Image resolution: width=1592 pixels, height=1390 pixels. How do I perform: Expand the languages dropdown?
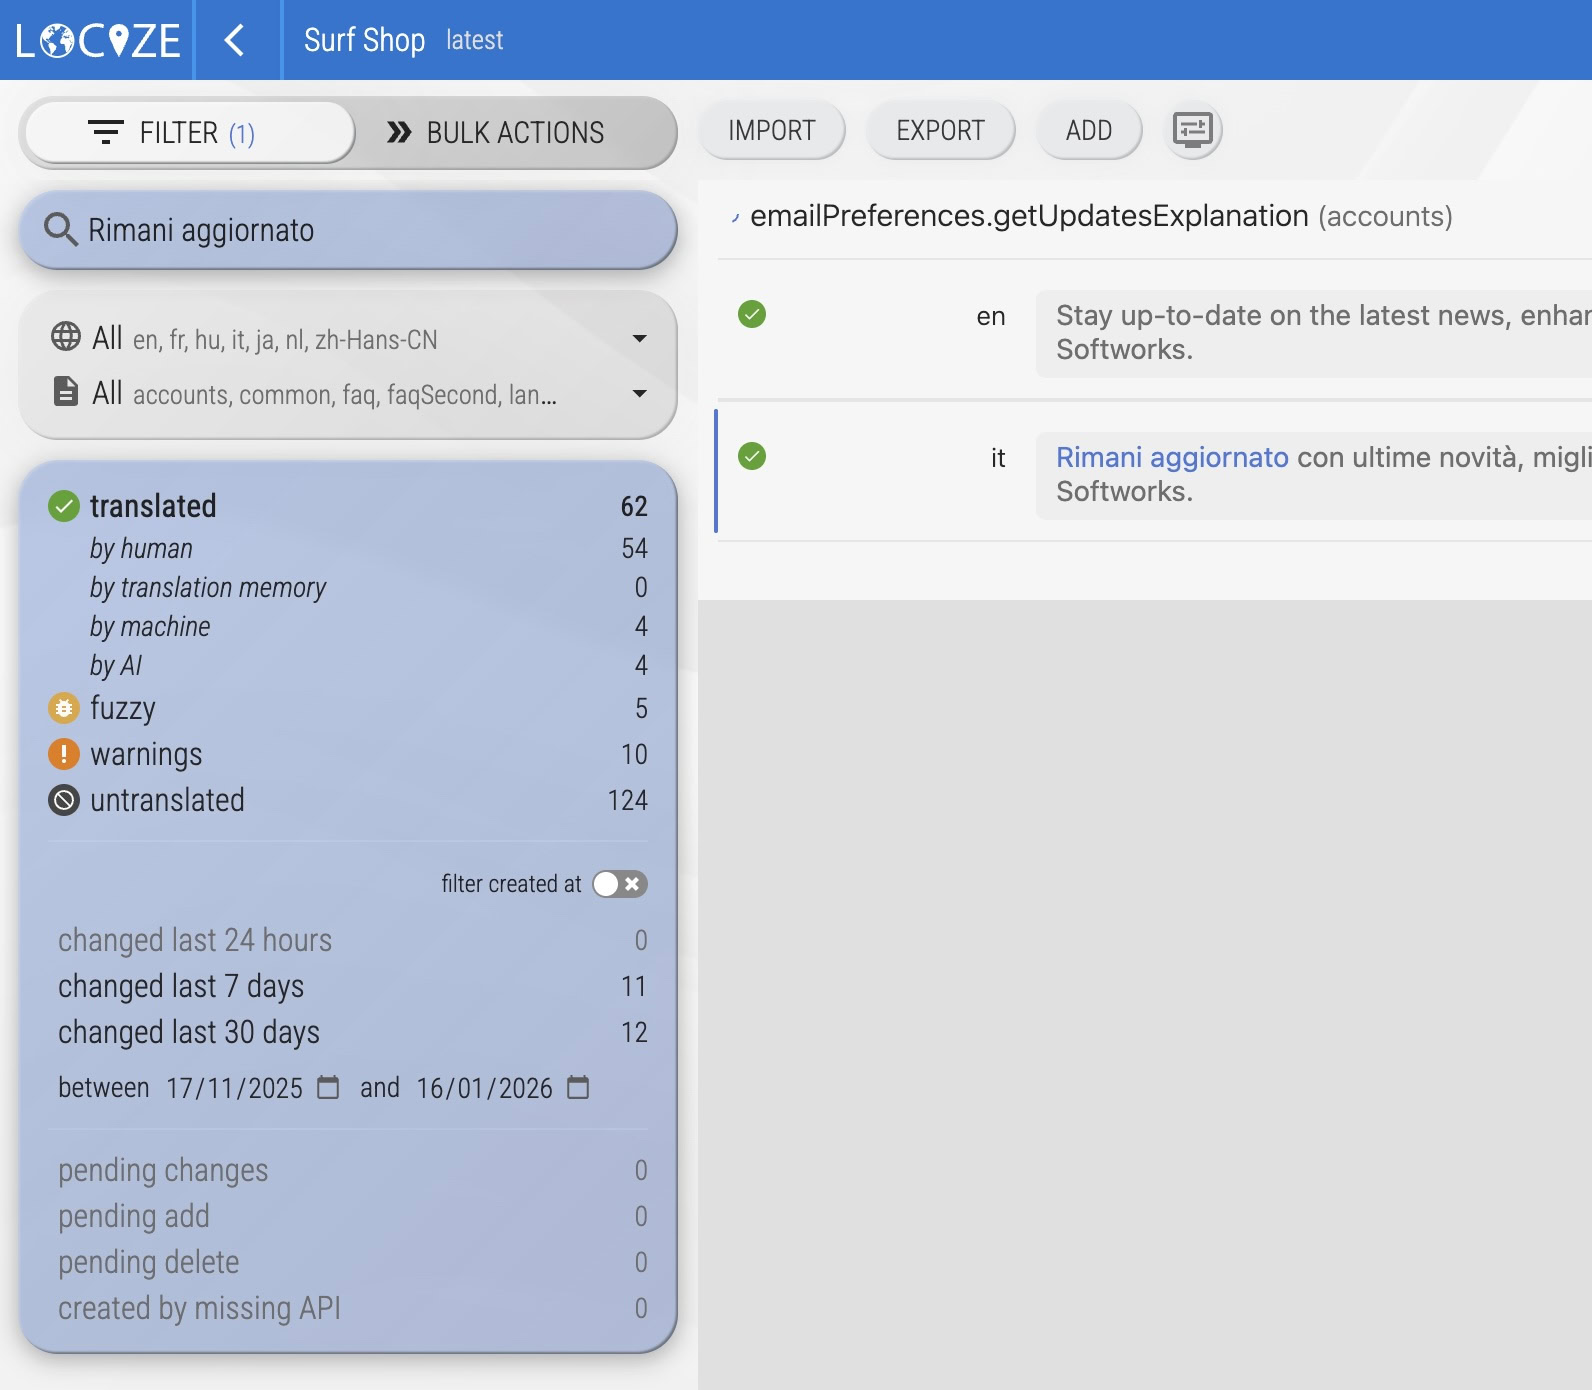[x=639, y=339]
